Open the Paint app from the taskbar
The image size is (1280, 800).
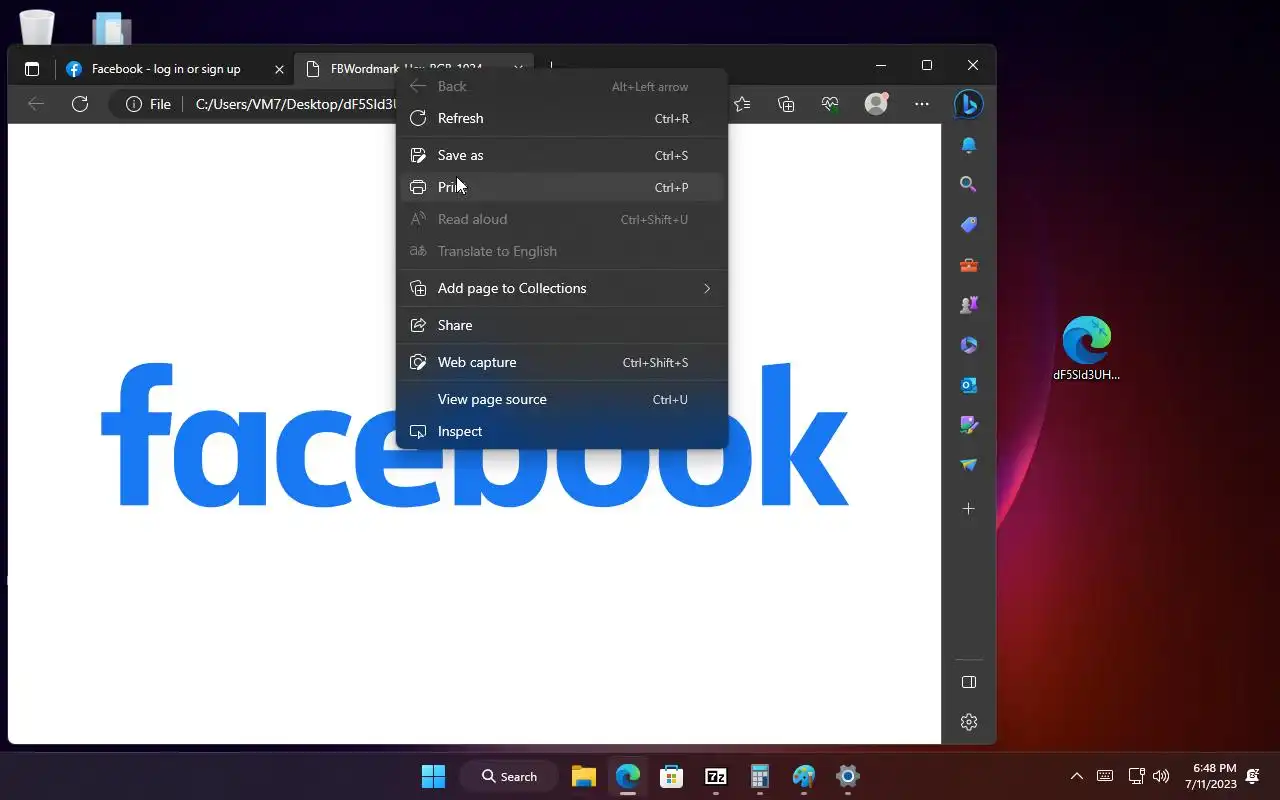click(x=804, y=776)
